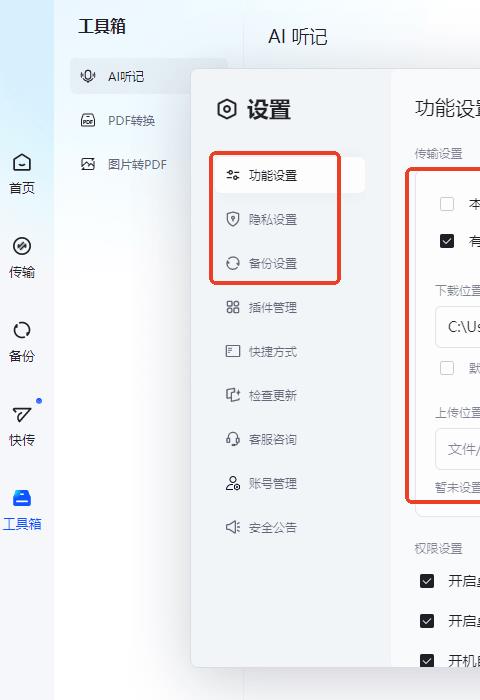Open the 传输 transfer icon
This screenshot has height=700, width=480.
22,246
